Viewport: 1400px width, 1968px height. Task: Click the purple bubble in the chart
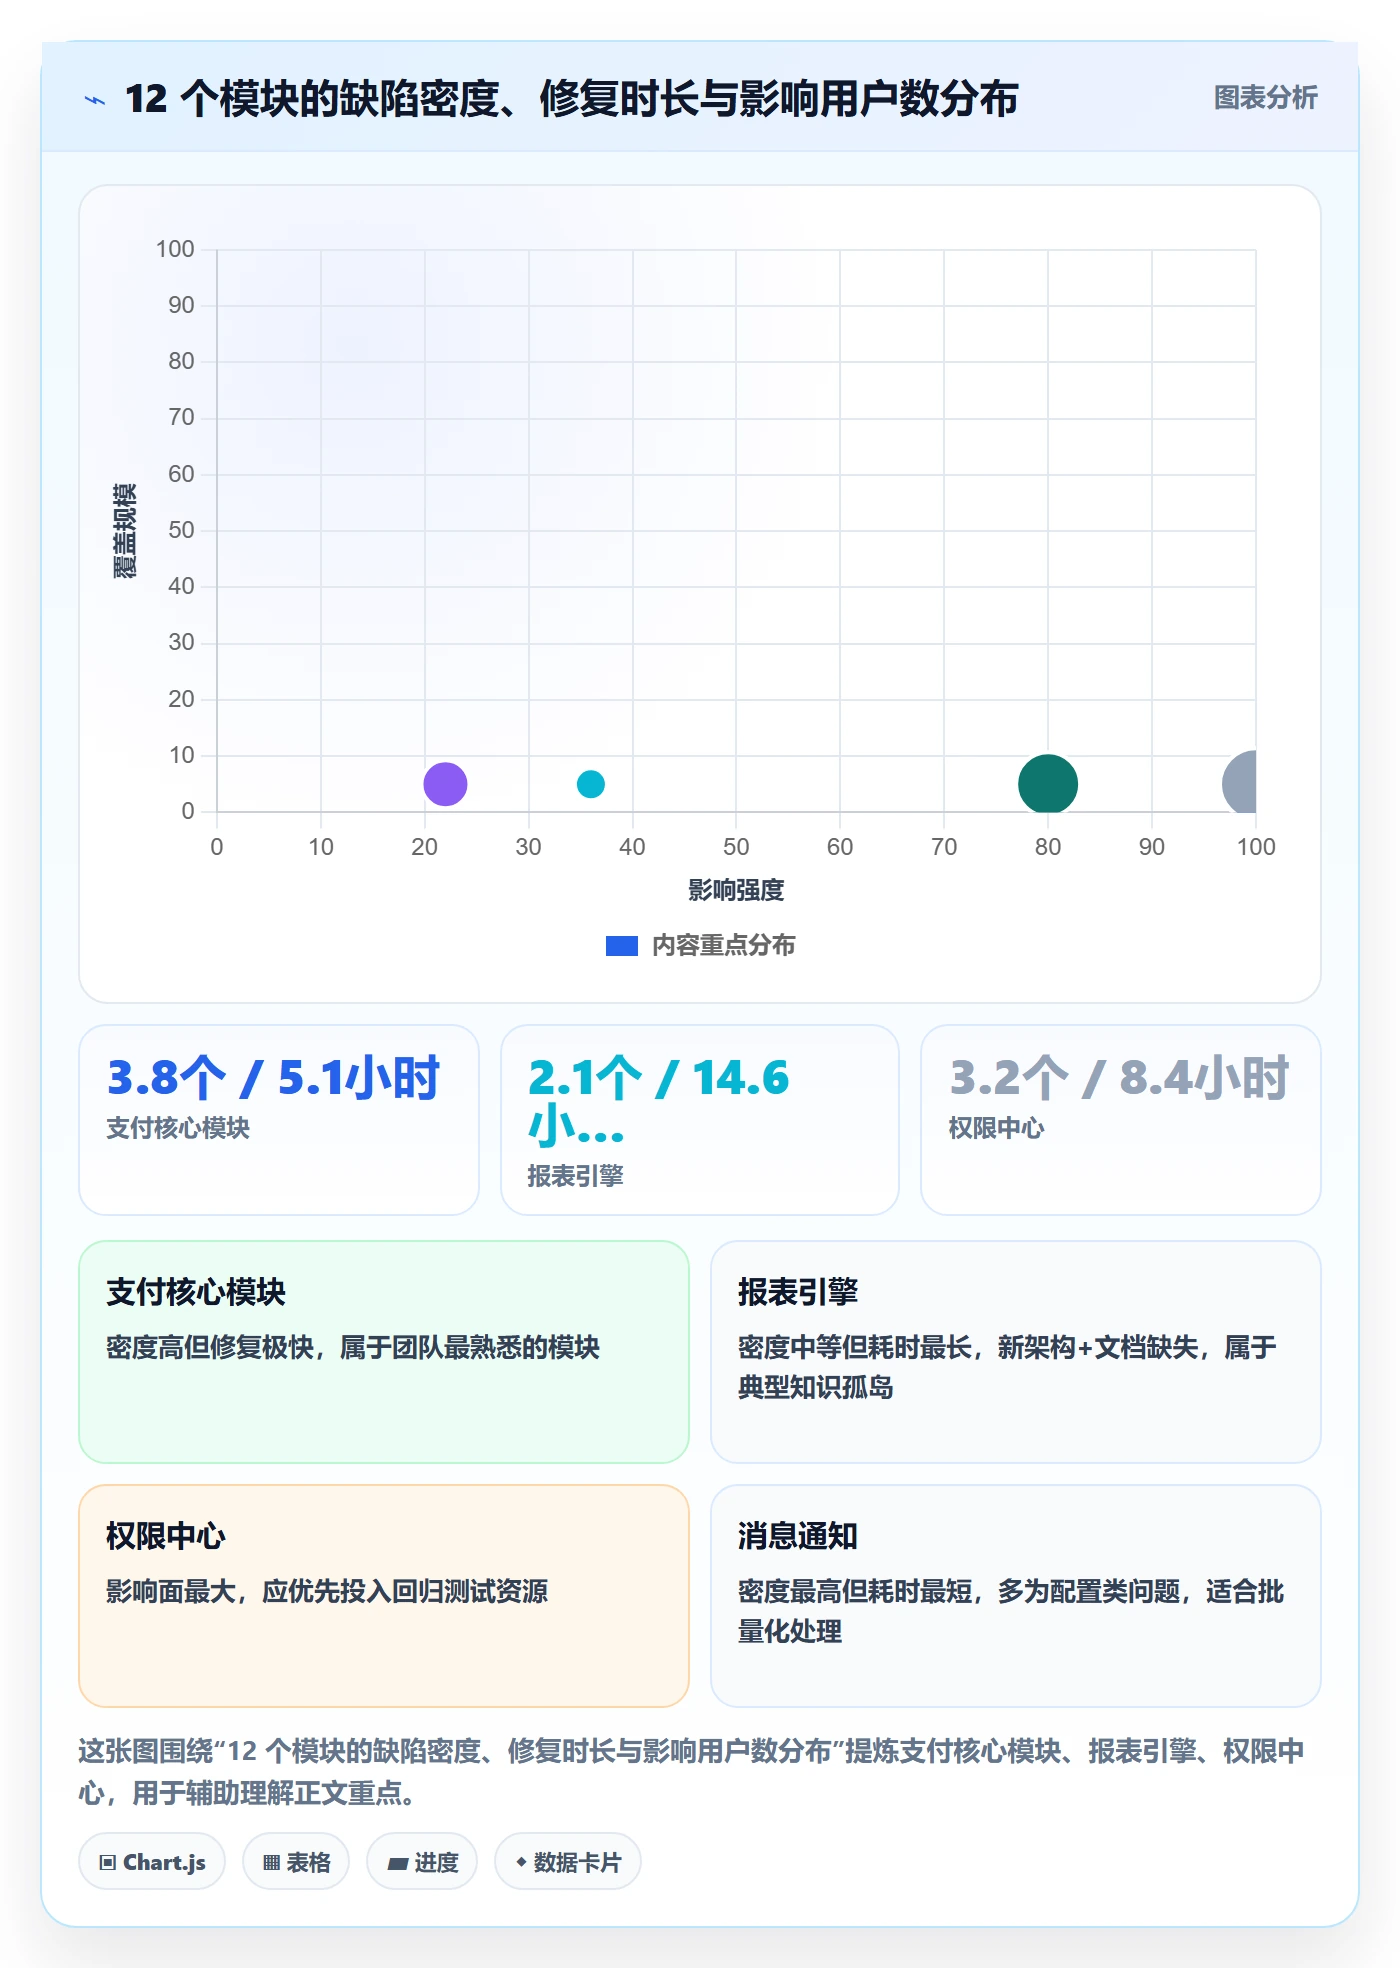pyautogui.click(x=445, y=784)
